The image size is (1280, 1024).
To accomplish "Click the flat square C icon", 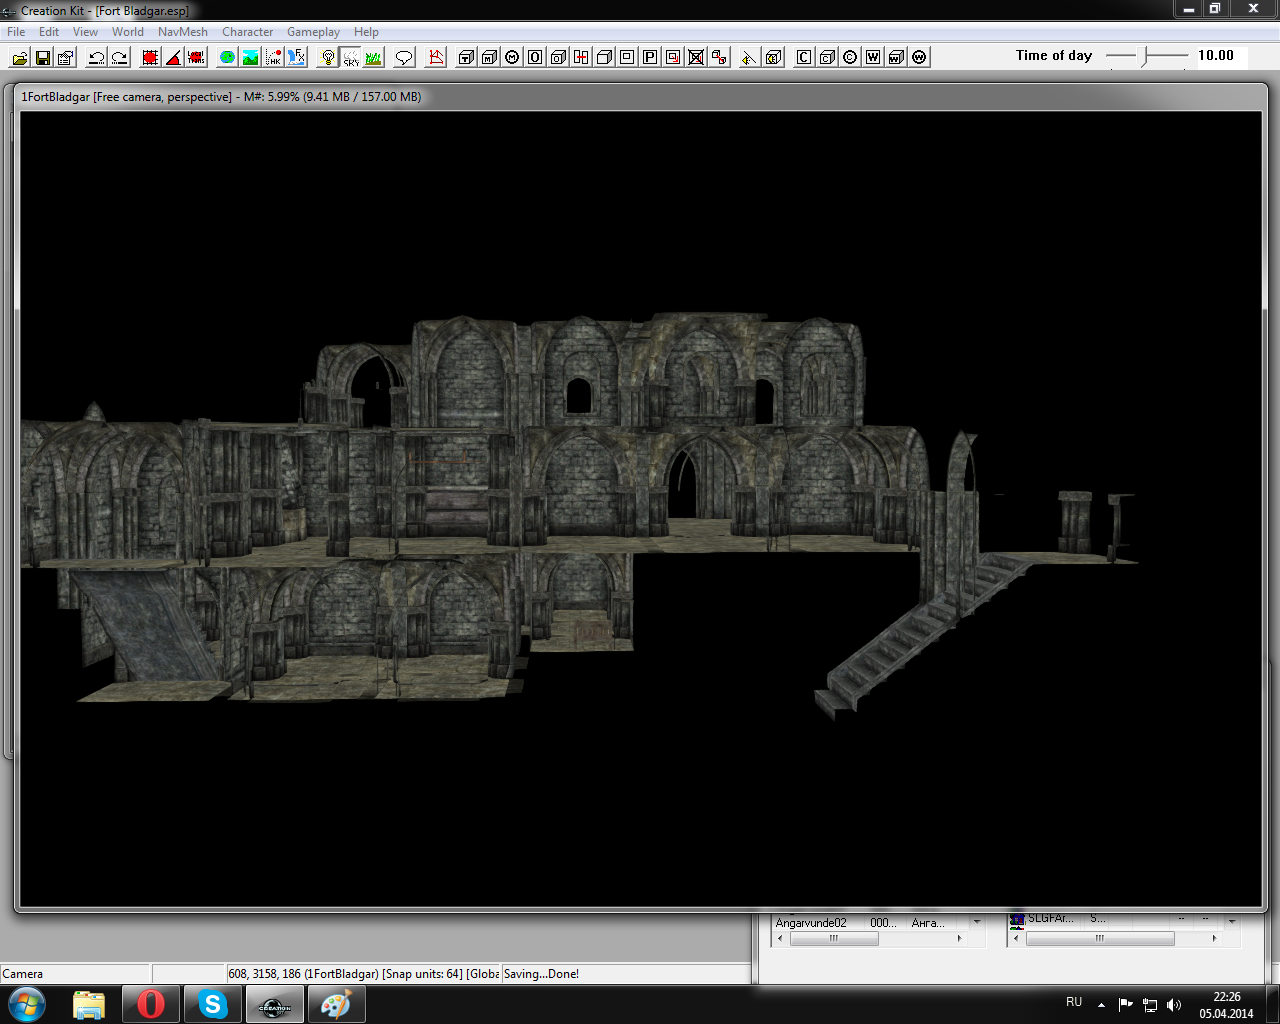I will (x=804, y=57).
